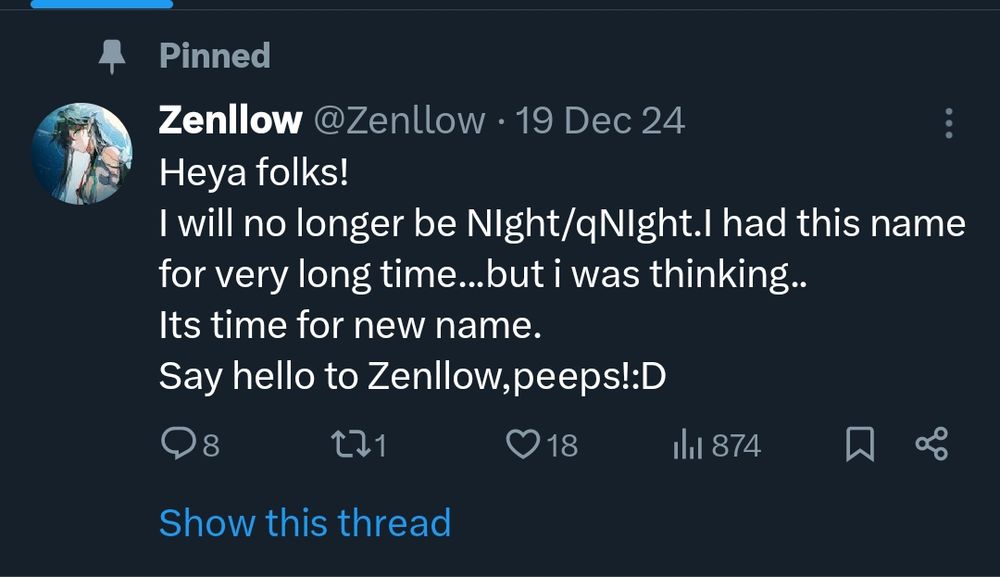This screenshot has width=1000, height=577.
Task: Open the @Zenllow handle link
Action: pos(399,121)
